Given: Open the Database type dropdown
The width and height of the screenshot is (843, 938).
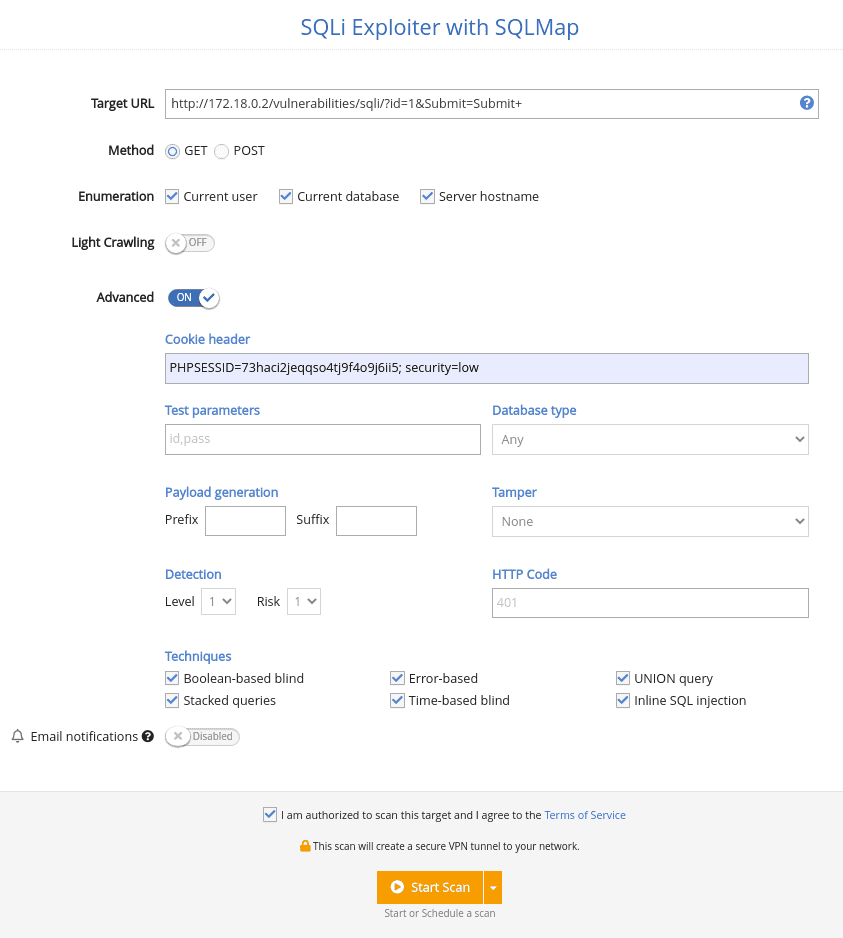Looking at the screenshot, I should click(x=650, y=439).
